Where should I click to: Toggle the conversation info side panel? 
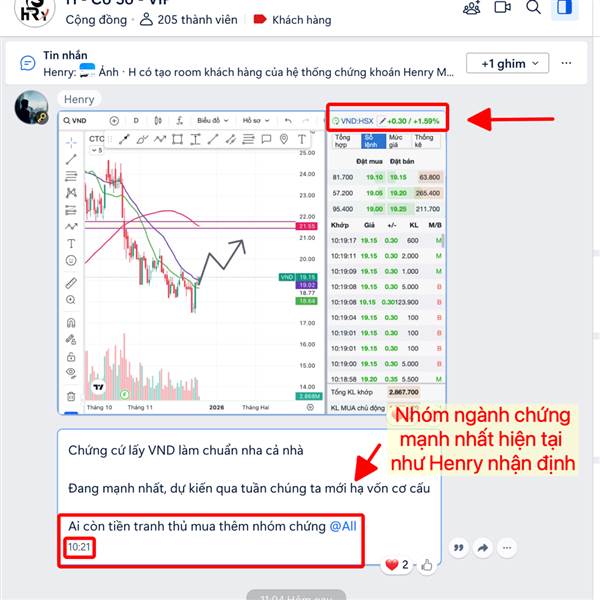click(564, 7)
